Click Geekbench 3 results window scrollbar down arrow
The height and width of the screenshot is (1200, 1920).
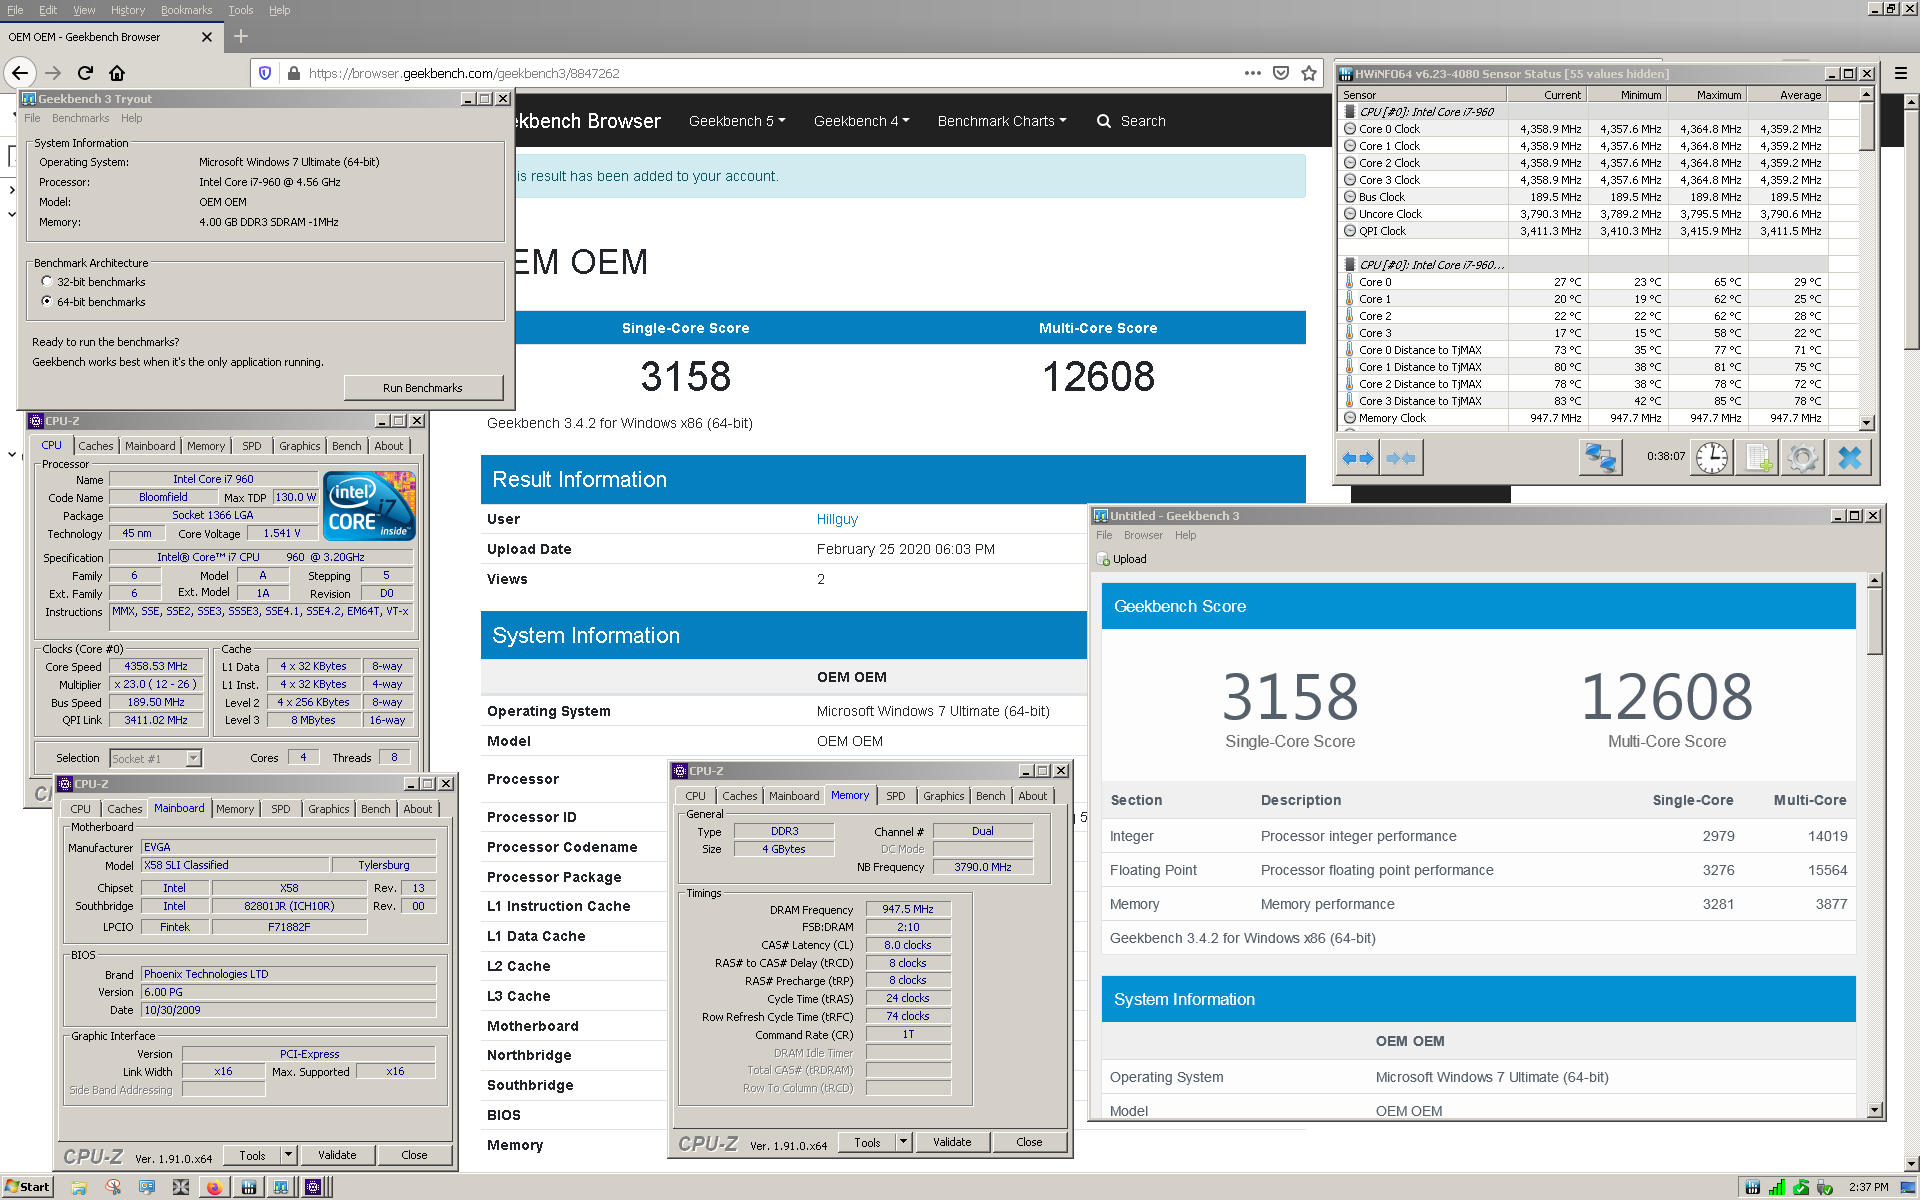click(1875, 1110)
